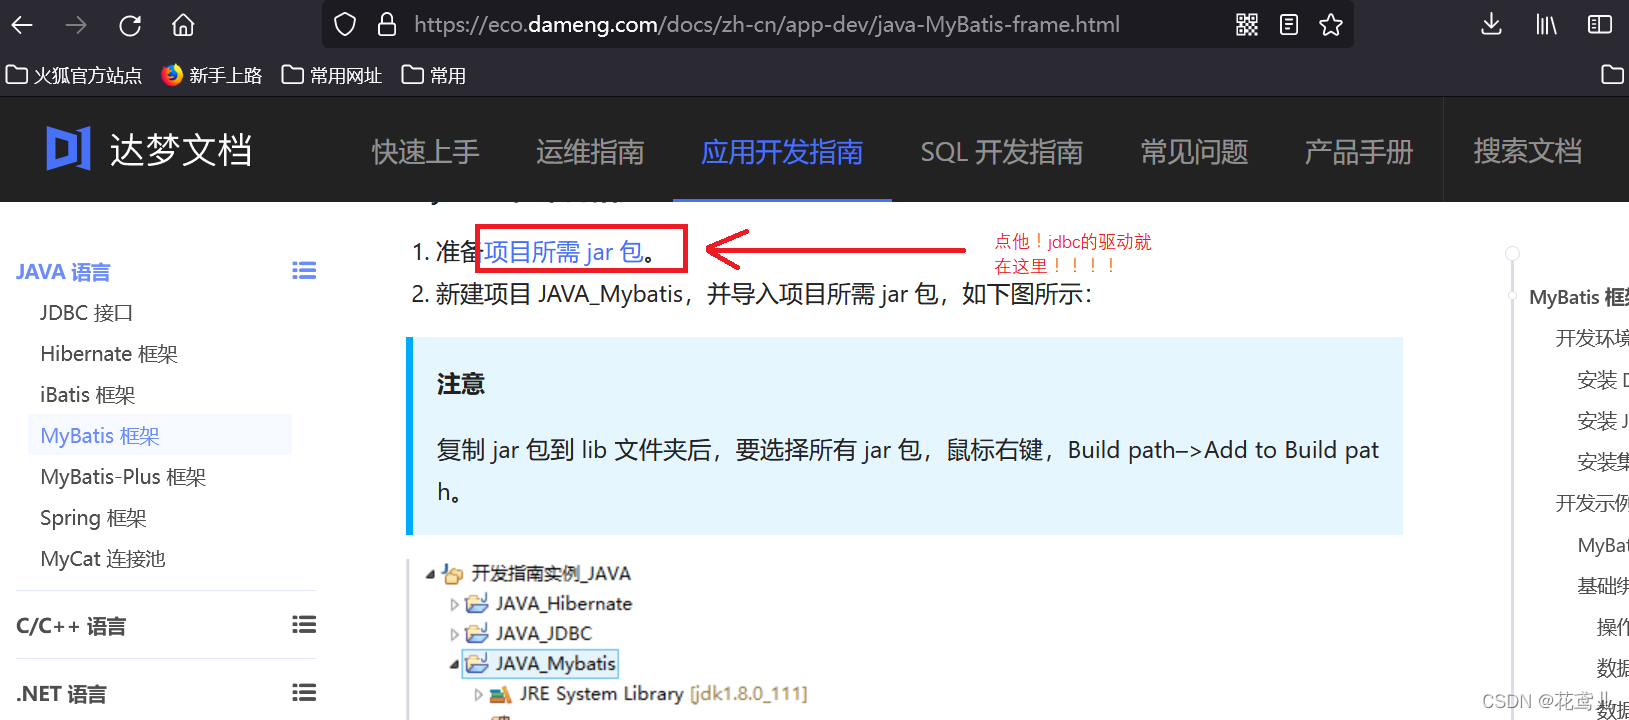Click the padlock site security icon
1629x720 pixels.
point(387,25)
